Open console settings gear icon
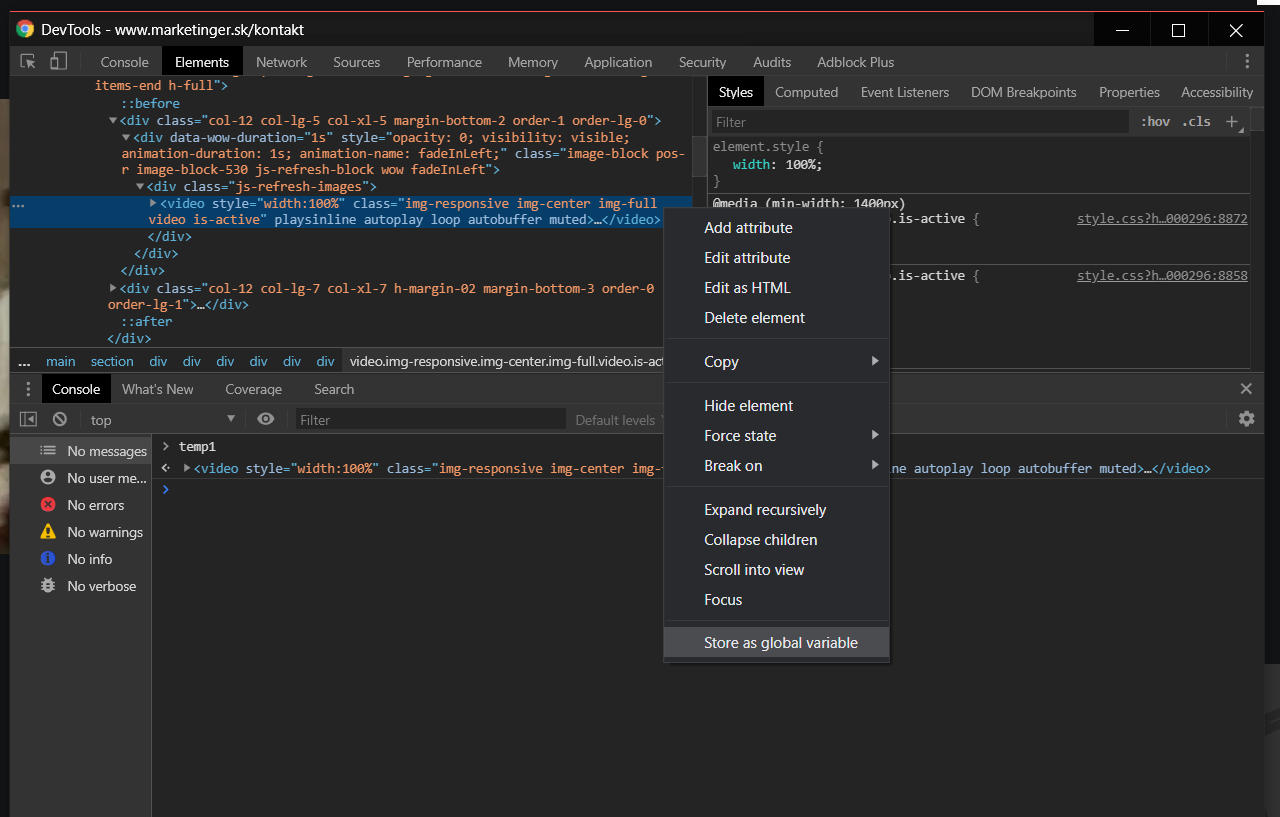The height and width of the screenshot is (817, 1280). pyautogui.click(x=1246, y=419)
